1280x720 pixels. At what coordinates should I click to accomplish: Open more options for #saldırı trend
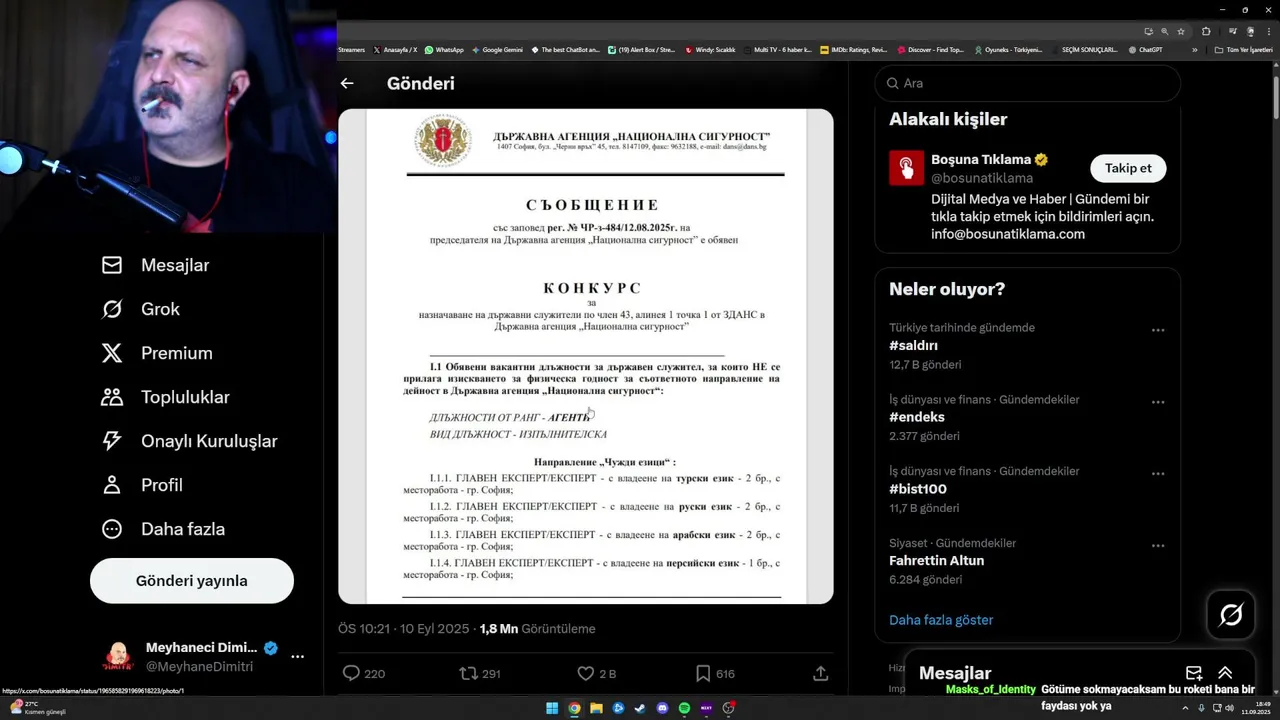(1157, 330)
